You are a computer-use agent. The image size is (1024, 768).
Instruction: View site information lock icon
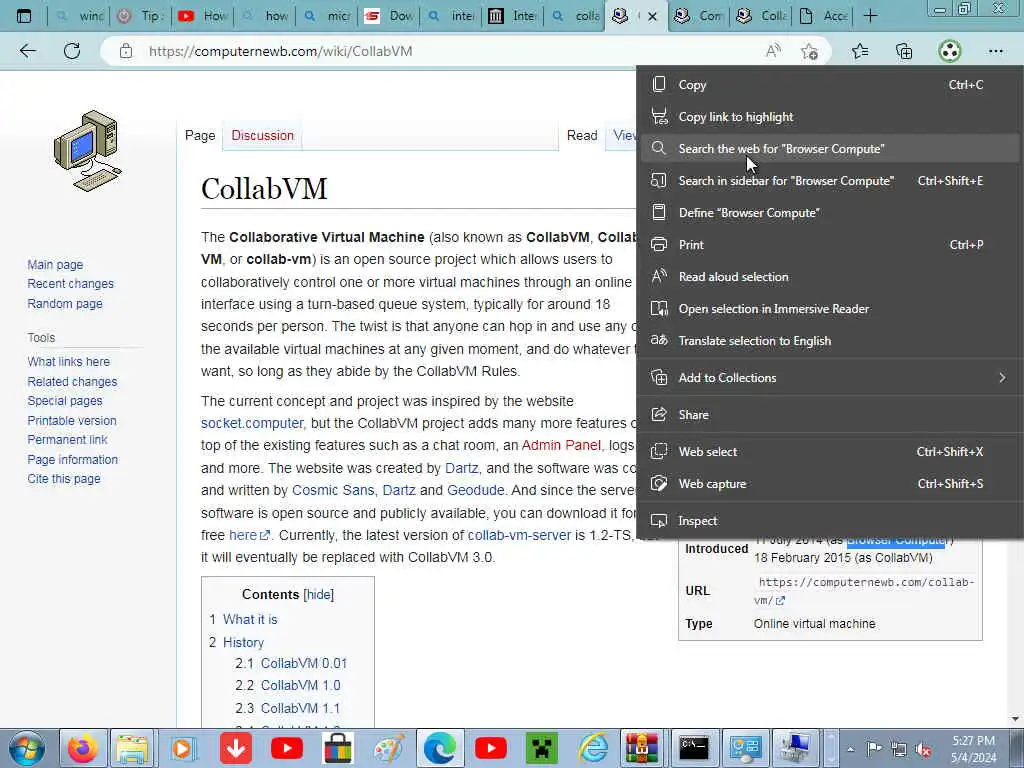pos(126,51)
